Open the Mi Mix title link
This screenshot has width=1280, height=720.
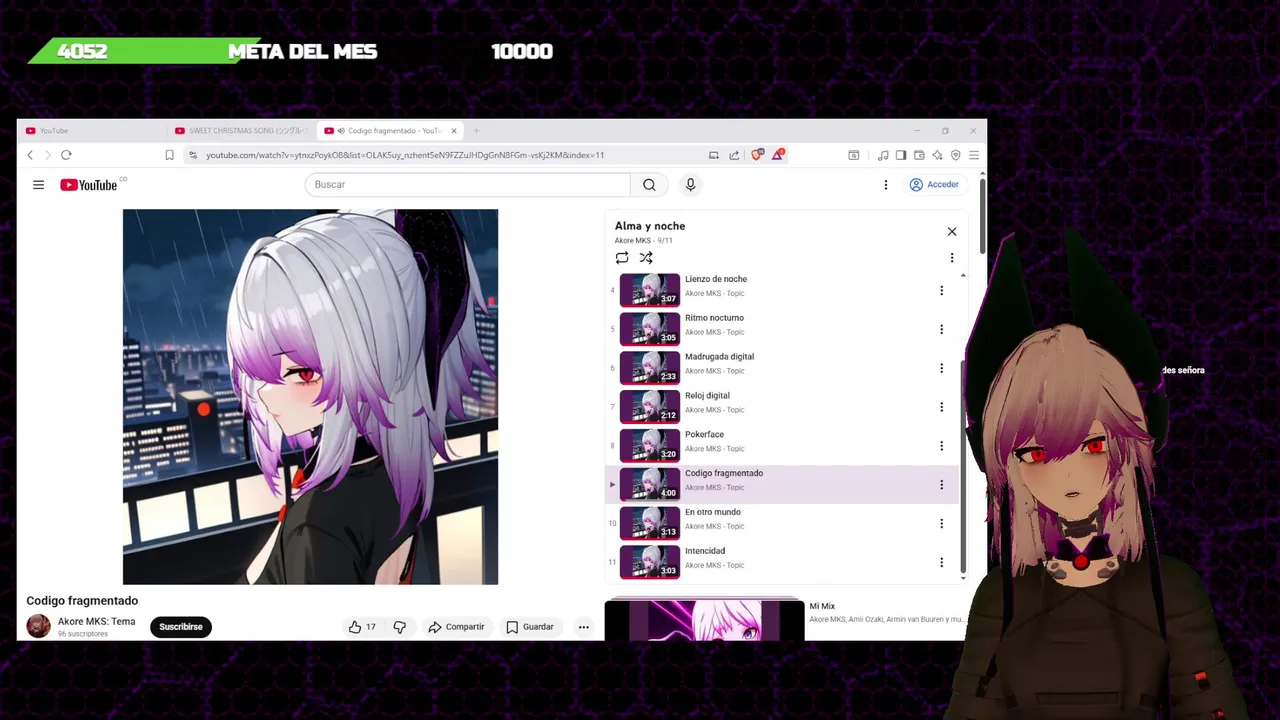(822, 606)
